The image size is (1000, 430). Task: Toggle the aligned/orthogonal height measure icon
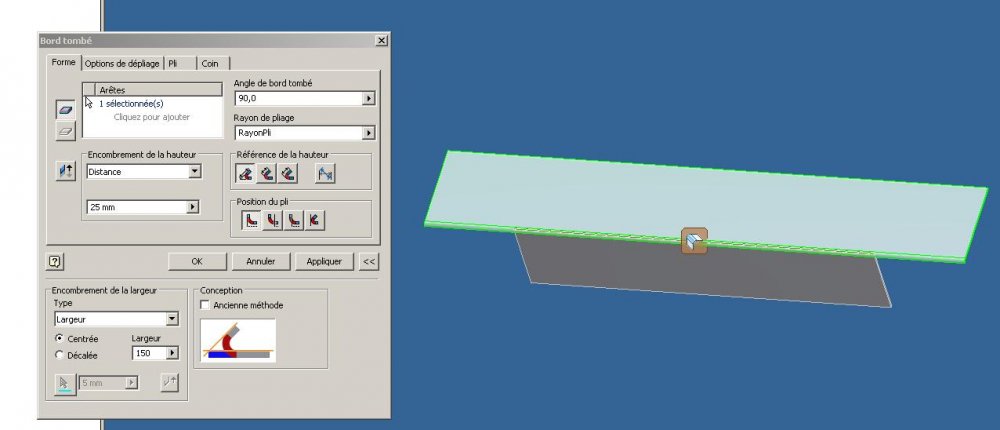click(x=325, y=174)
